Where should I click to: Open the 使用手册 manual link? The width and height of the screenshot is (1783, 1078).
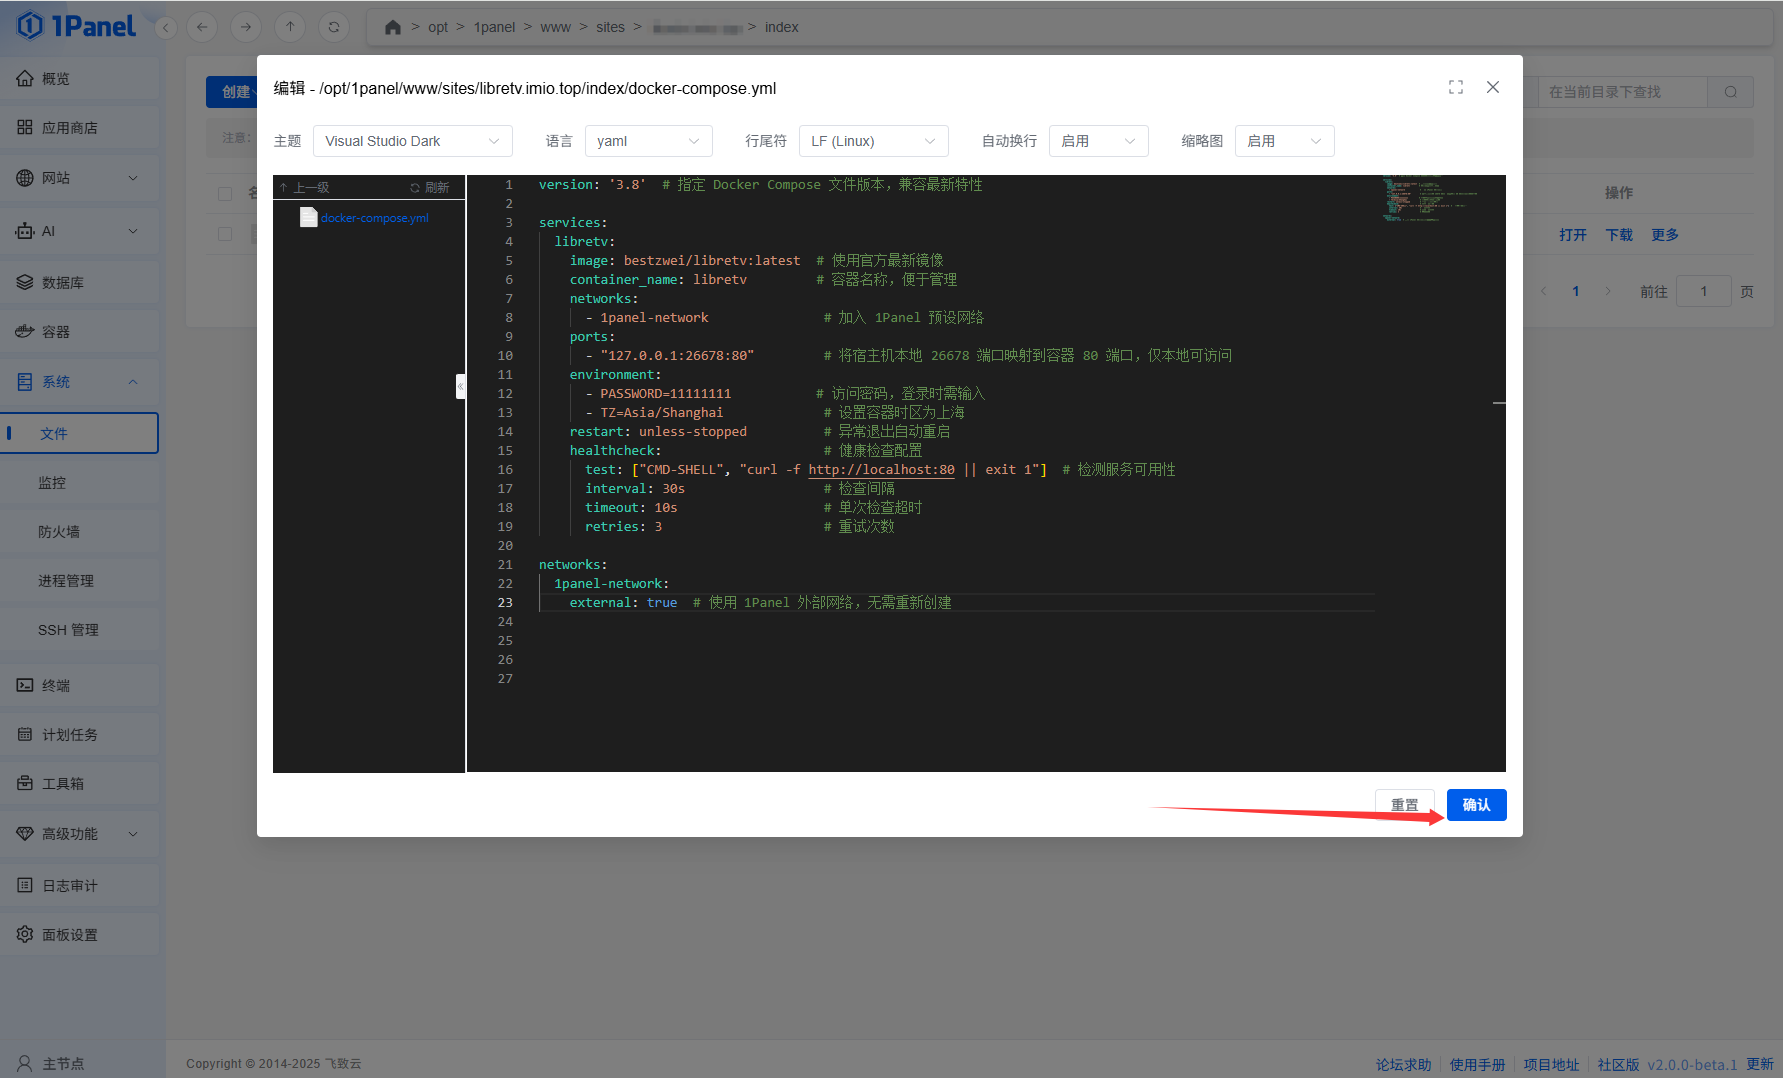point(1478,1065)
